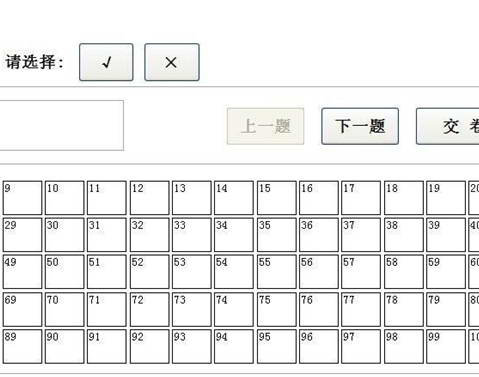The width and height of the screenshot is (479, 377).
Task: Open question 29 cell
Action: (22, 235)
